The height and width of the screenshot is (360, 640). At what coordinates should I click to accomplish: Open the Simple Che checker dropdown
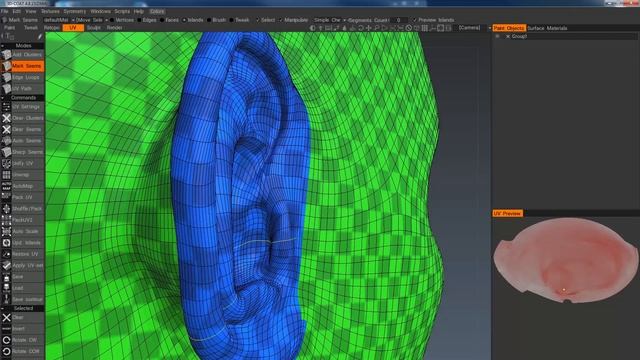(330, 20)
